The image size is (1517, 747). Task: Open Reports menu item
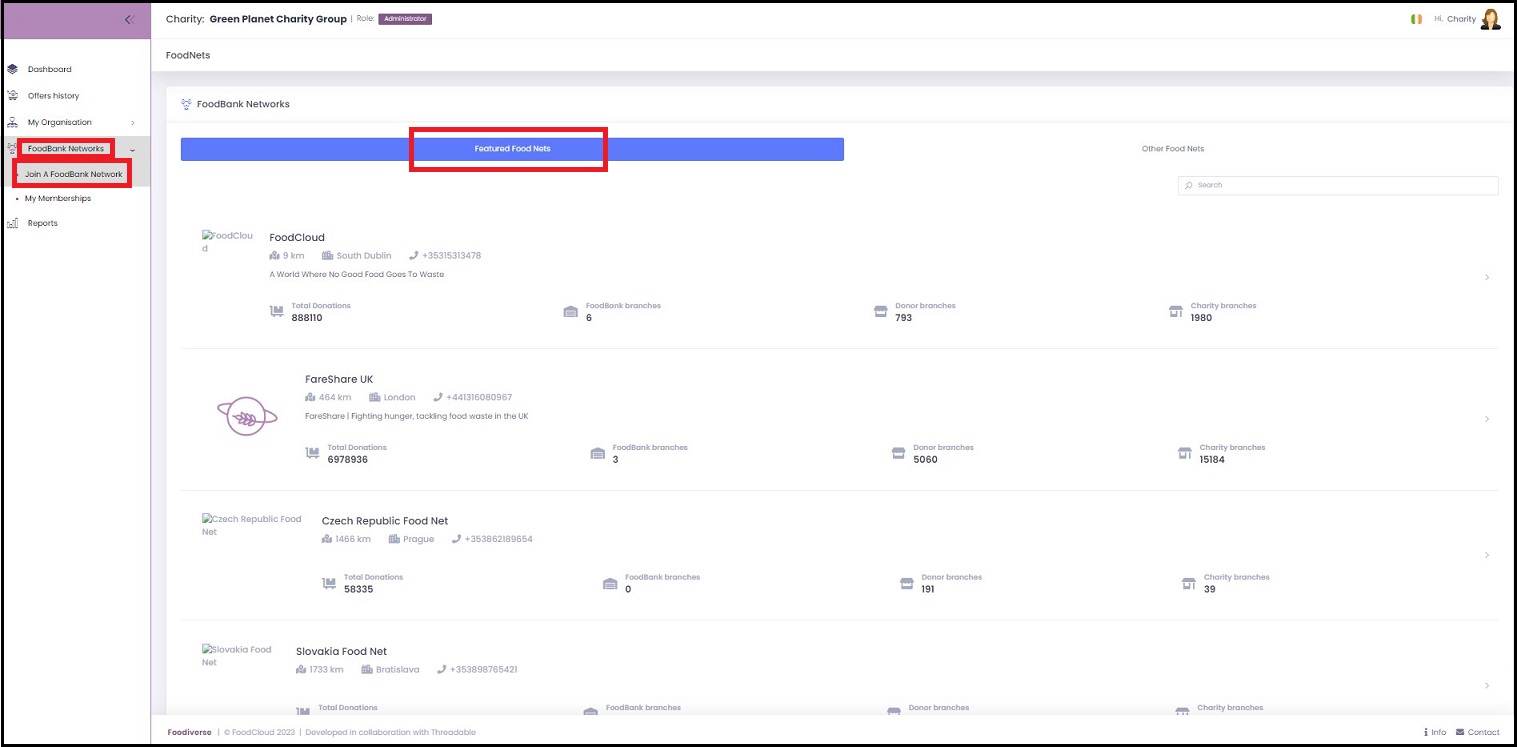point(43,223)
